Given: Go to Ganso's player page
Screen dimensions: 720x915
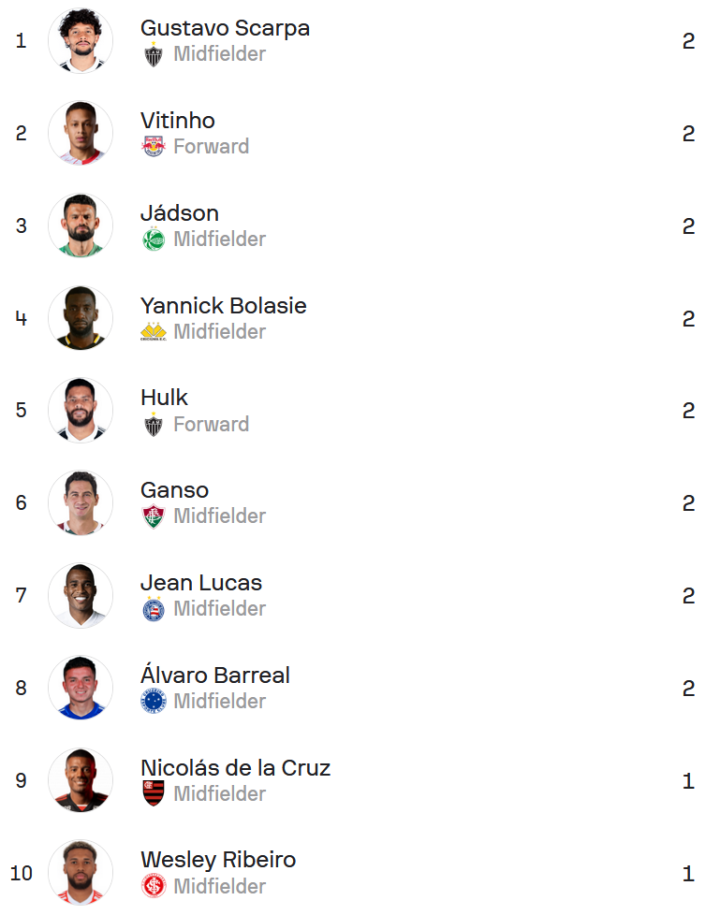Looking at the screenshot, I should 174,491.
